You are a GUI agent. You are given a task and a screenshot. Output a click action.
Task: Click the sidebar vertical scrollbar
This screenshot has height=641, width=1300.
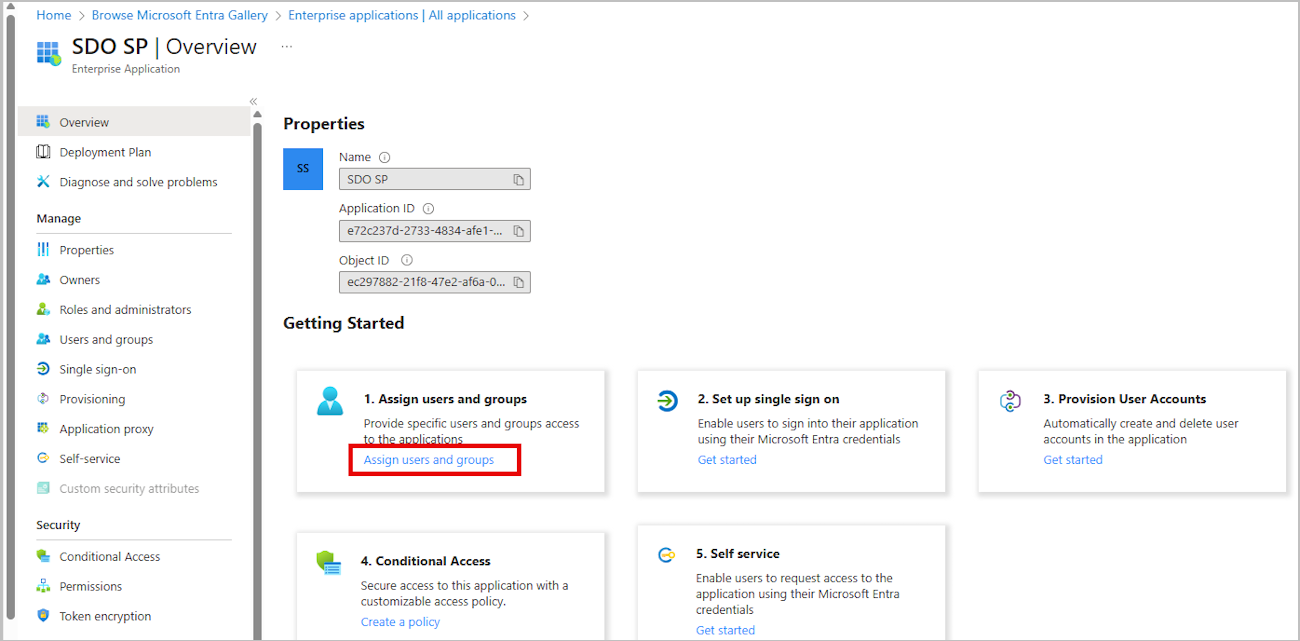tap(257, 380)
